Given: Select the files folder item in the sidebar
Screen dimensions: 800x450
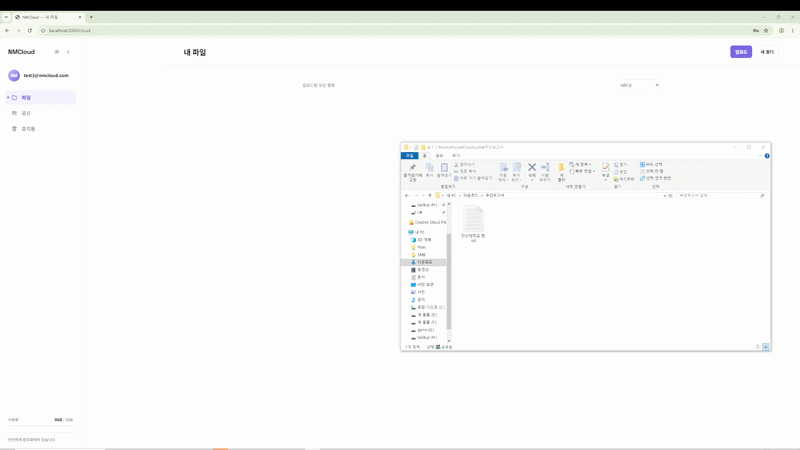Looking at the screenshot, I should (x=40, y=97).
